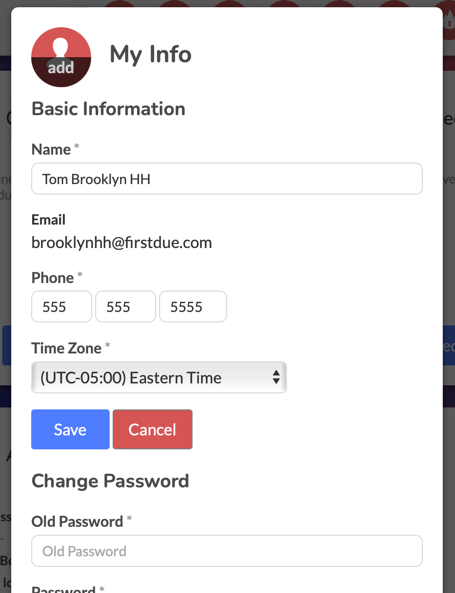Click the Name field label

point(51,149)
